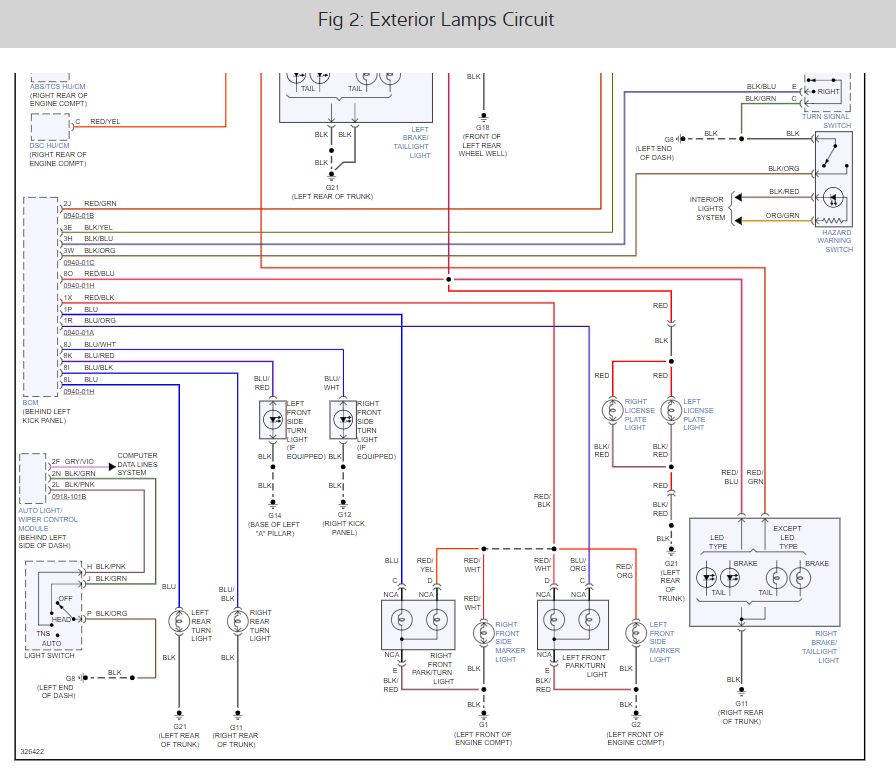Click the G14 ground label

click(274, 515)
